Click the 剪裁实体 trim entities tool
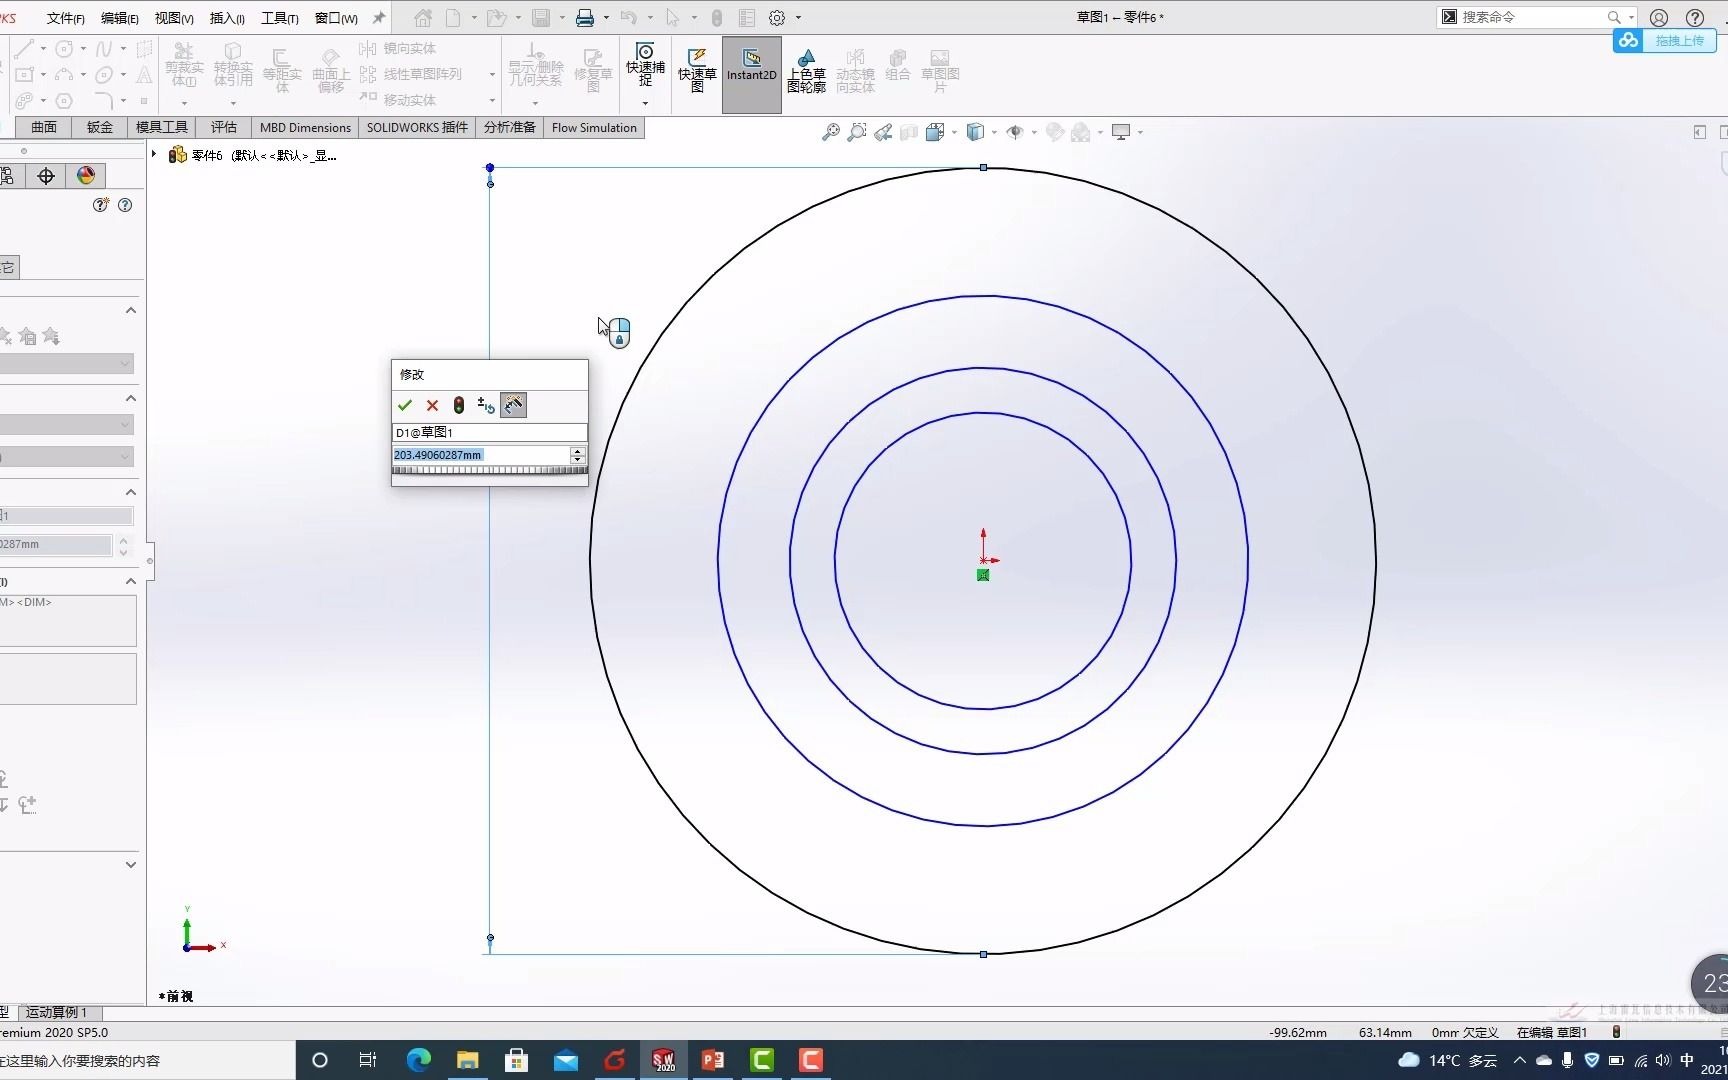The width and height of the screenshot is (1728, 1080). coord(184,65)
